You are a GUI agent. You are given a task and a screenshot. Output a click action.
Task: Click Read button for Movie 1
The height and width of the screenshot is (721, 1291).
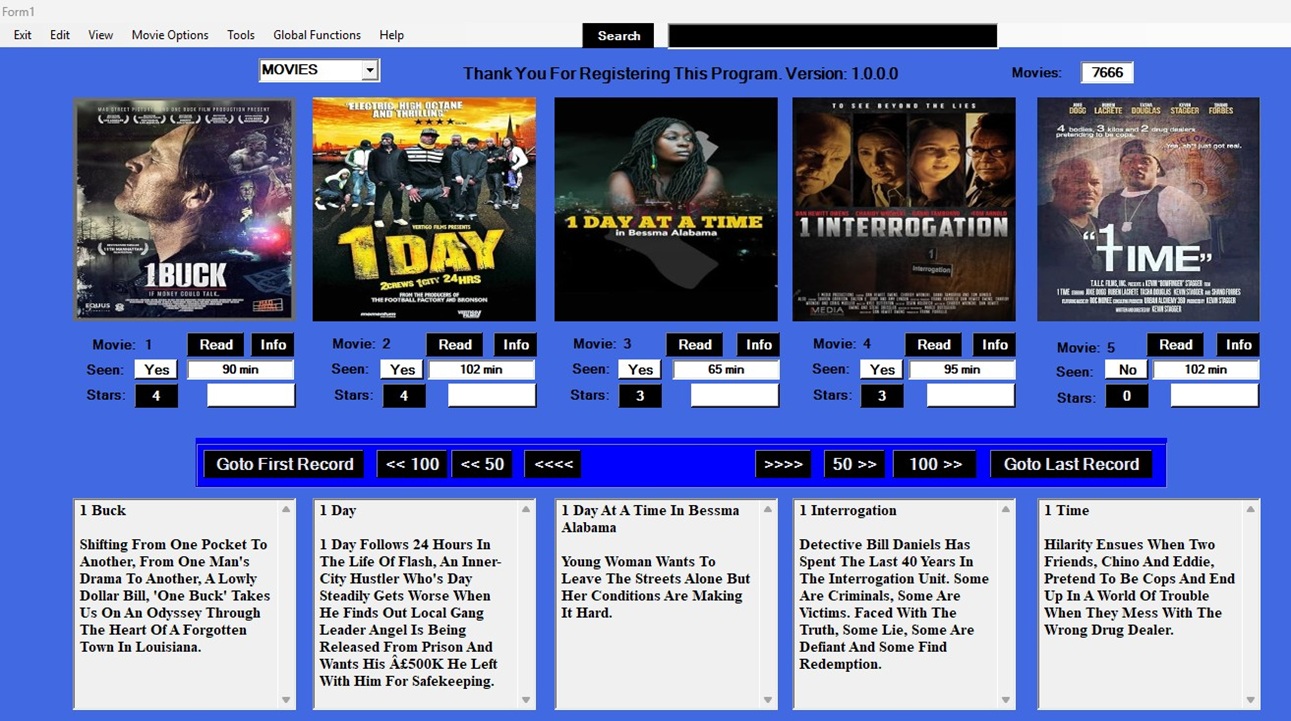tap(216, 345)
